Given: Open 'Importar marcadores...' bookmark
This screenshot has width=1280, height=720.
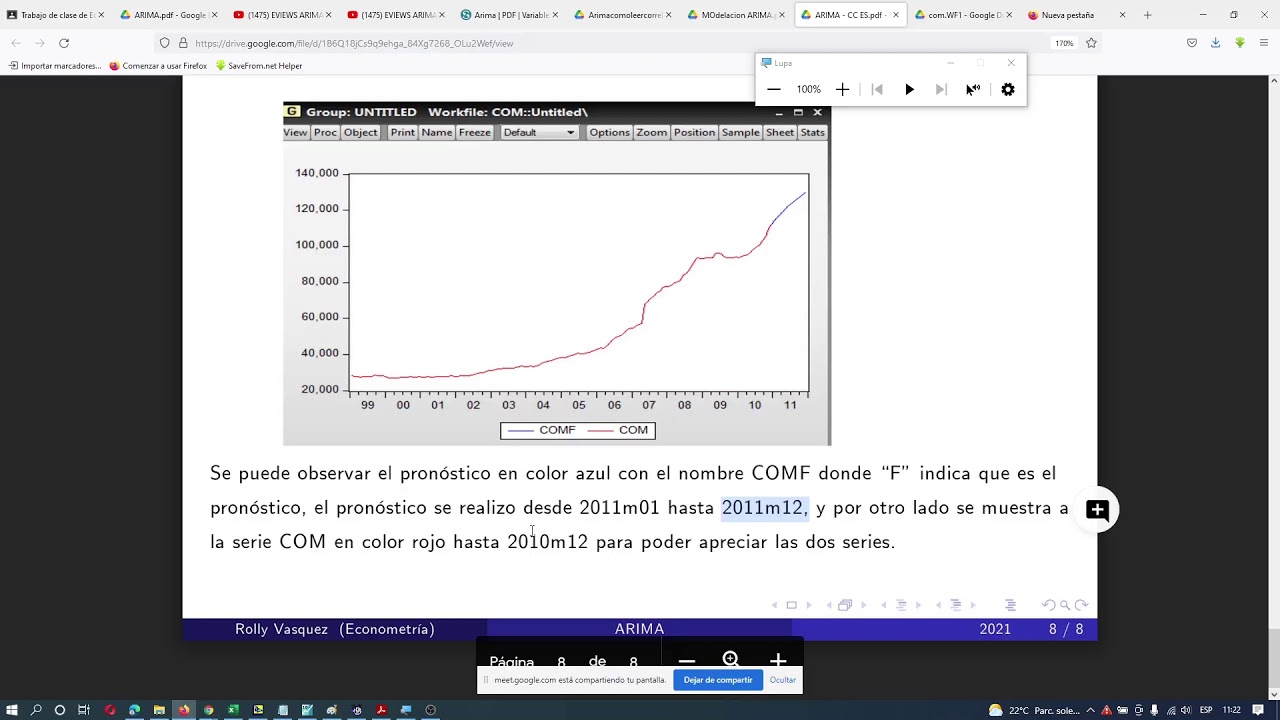Looking at the screenshot, I should [55, 66].
